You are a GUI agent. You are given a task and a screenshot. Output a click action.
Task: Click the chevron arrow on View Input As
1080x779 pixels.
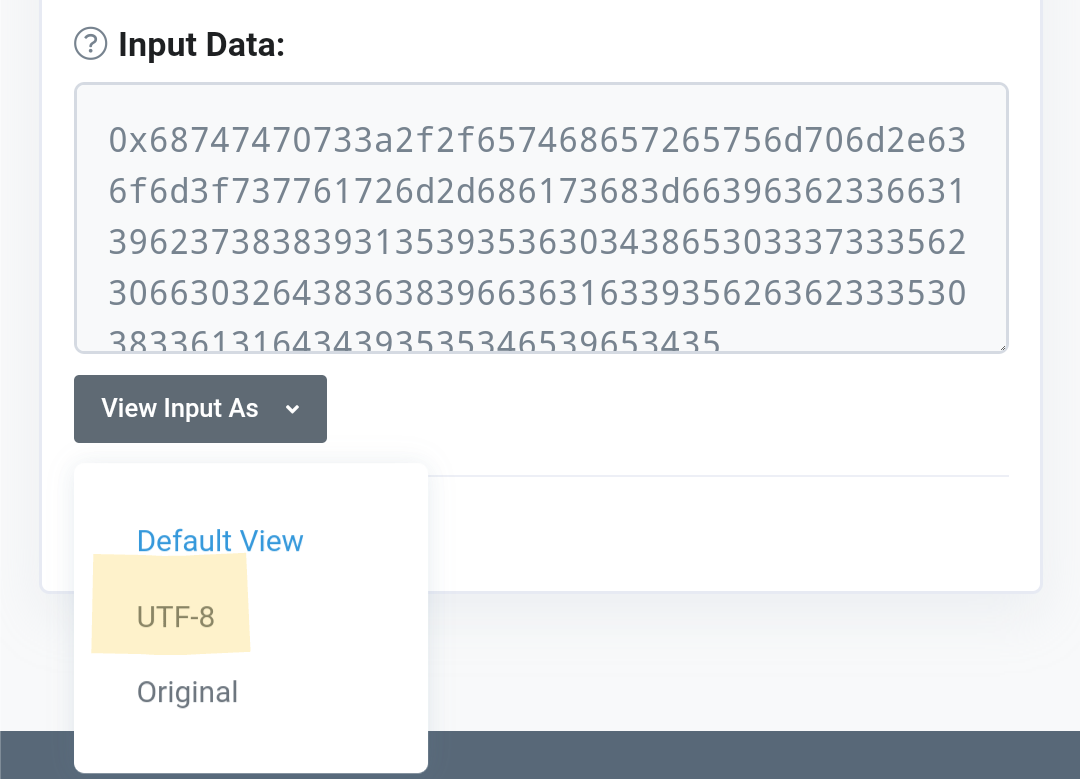(292, 409)
